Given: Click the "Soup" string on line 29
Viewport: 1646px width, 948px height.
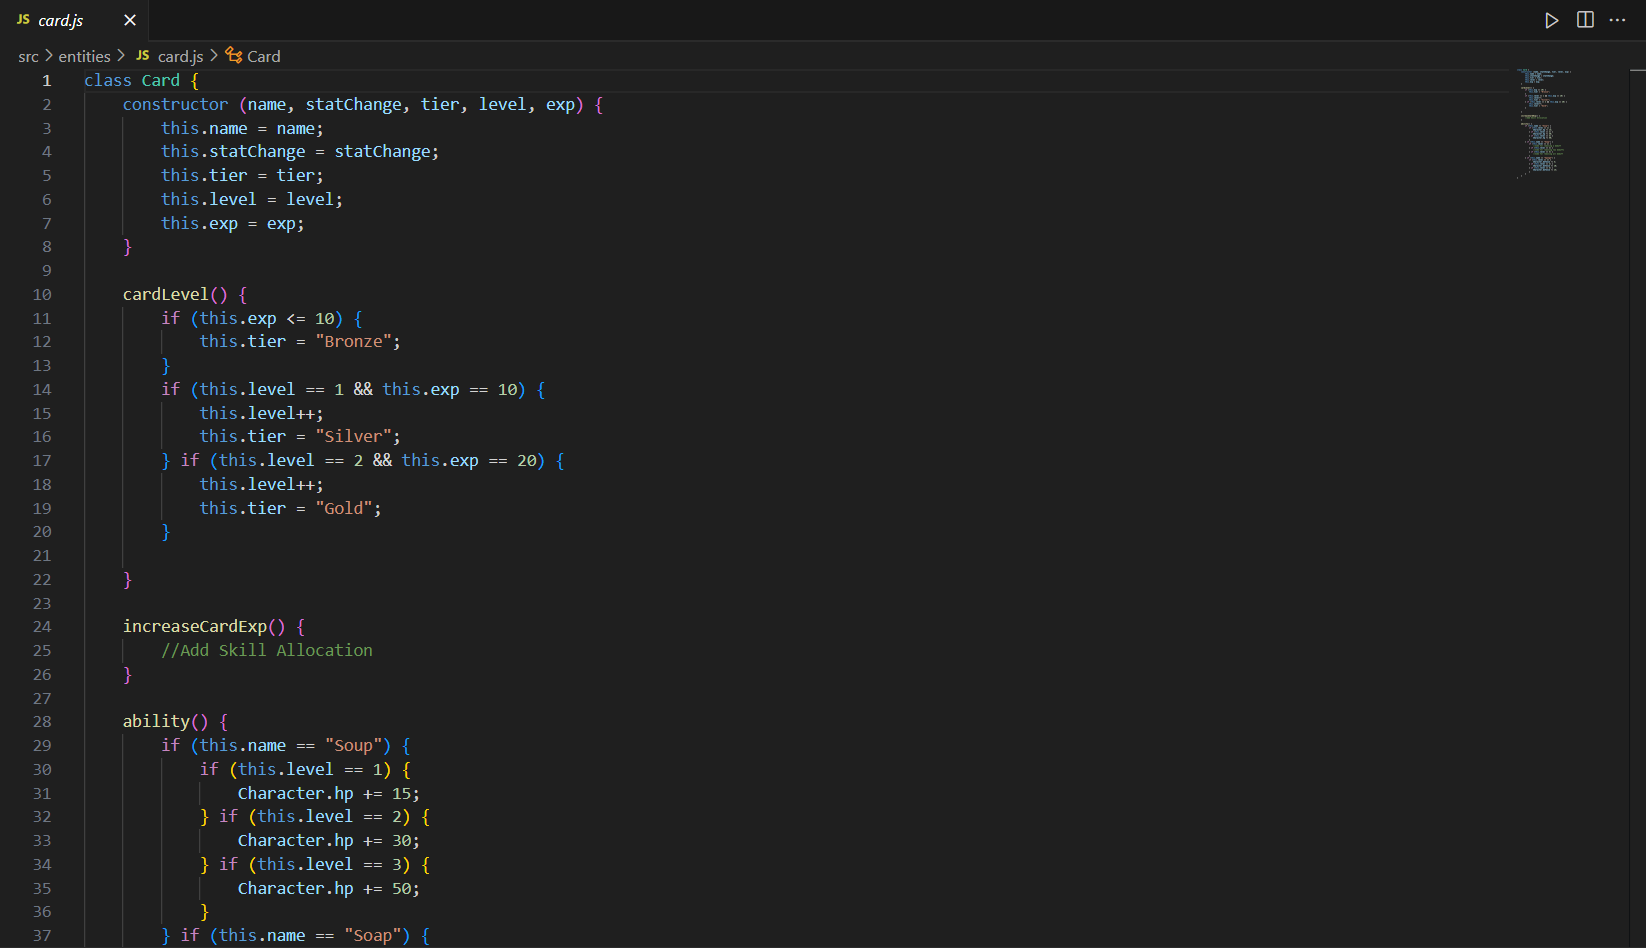Looking at the screenshot, I should [x=353, y=745].
